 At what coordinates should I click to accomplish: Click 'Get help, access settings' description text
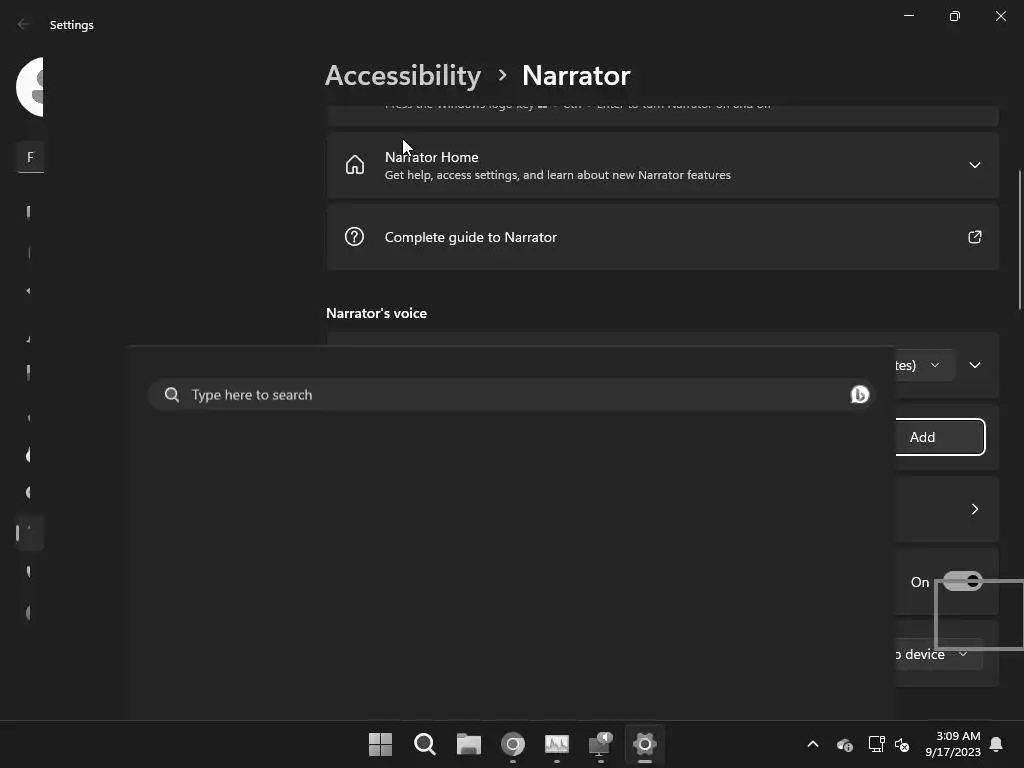coord(557,175)
